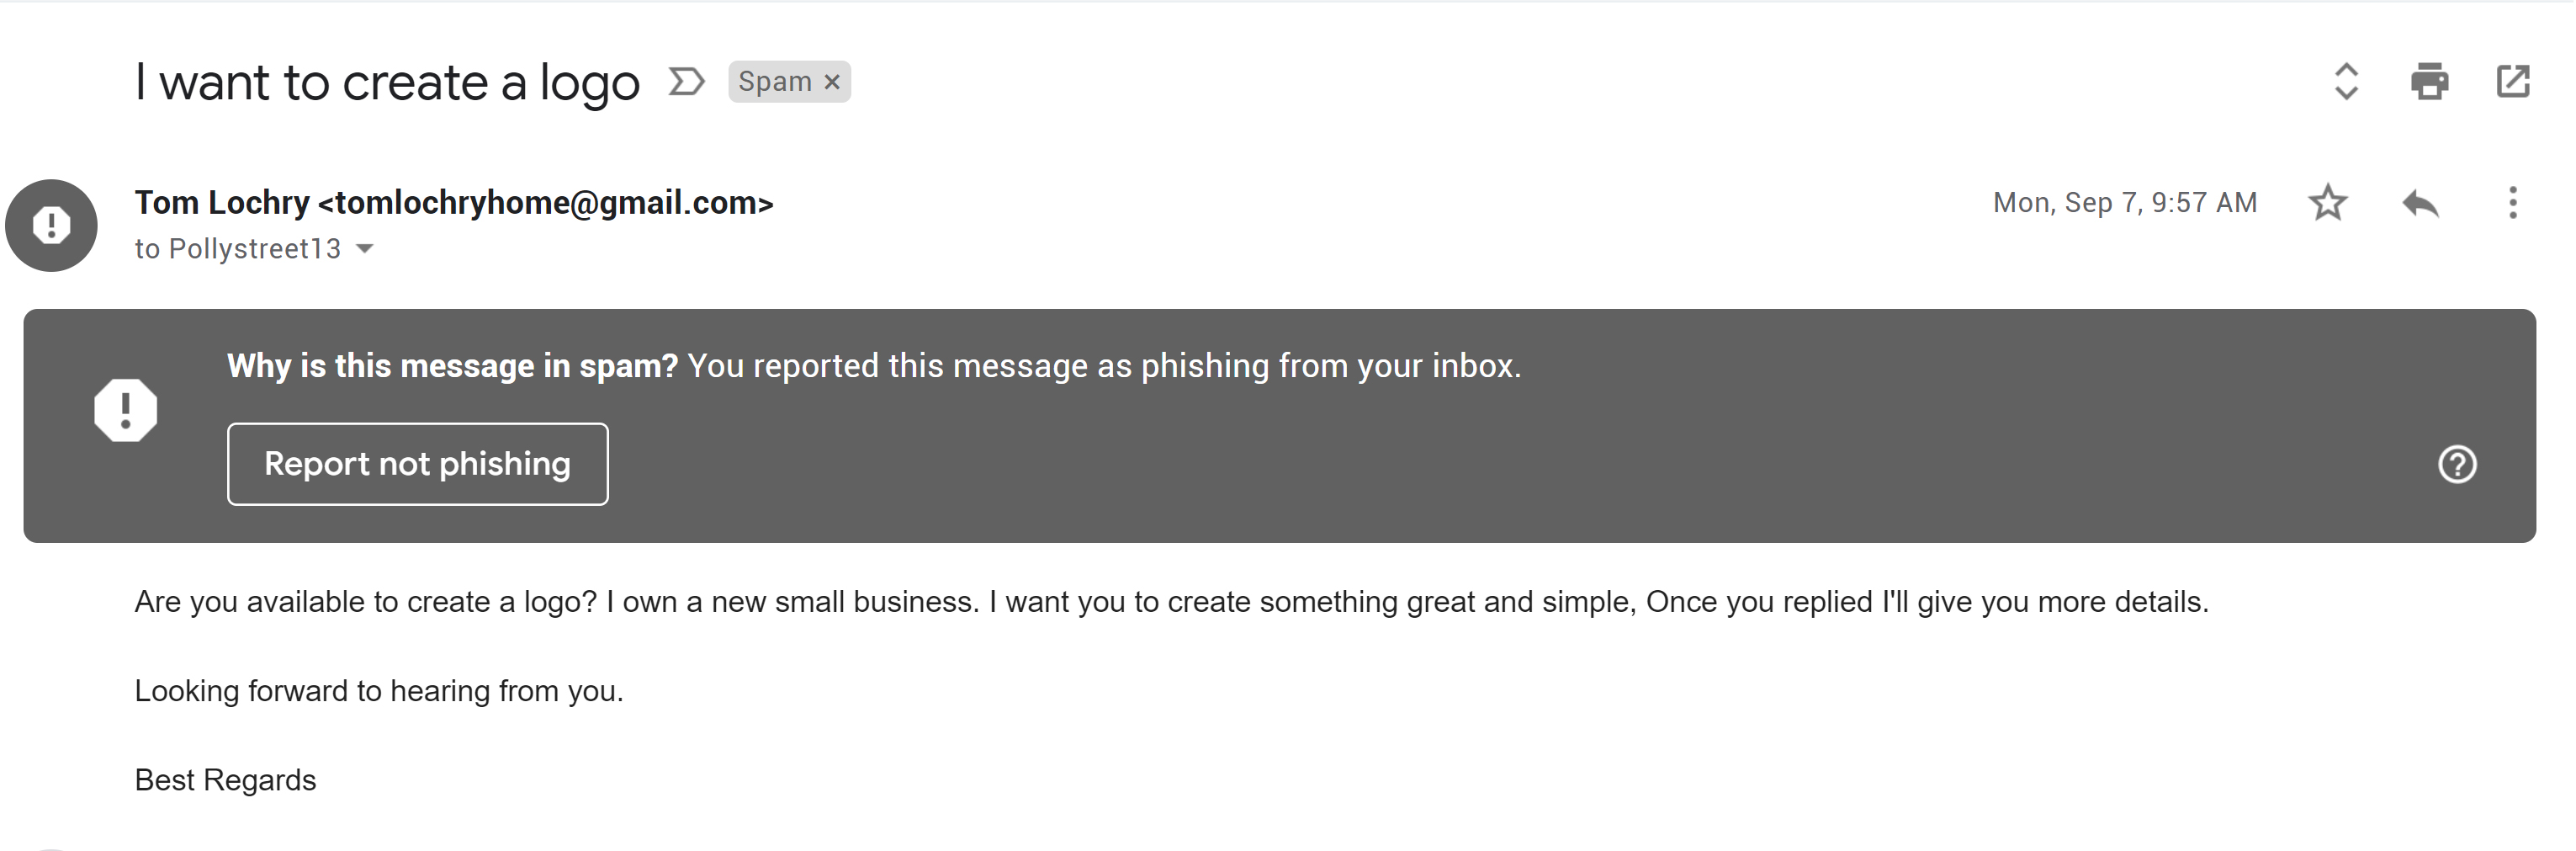Viewport: 2576px width, 851px height.
Task: Expand all messages in conversation
Action: tap(2346, 81)
